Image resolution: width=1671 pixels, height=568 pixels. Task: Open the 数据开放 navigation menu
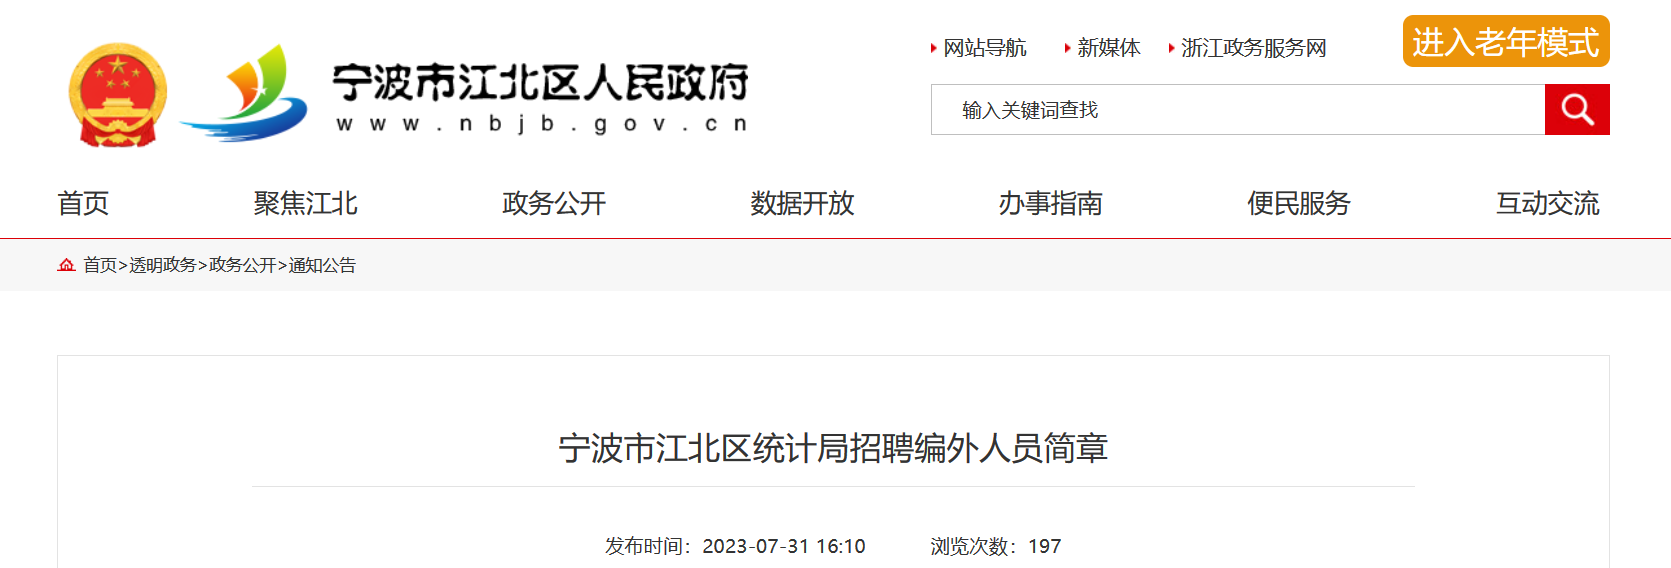(802, 203)
